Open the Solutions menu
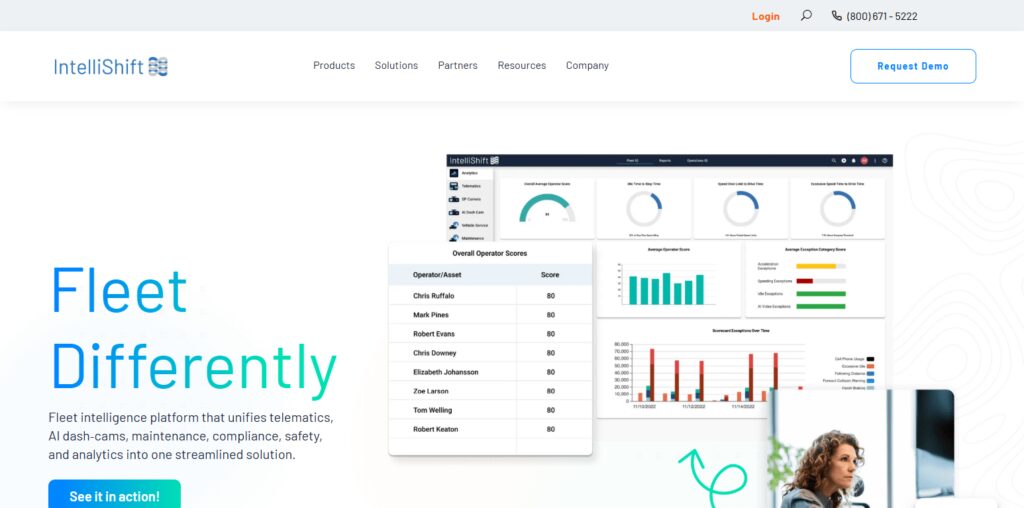Image resolution: width=1024 pixels, height=508 pixels. 396,65
